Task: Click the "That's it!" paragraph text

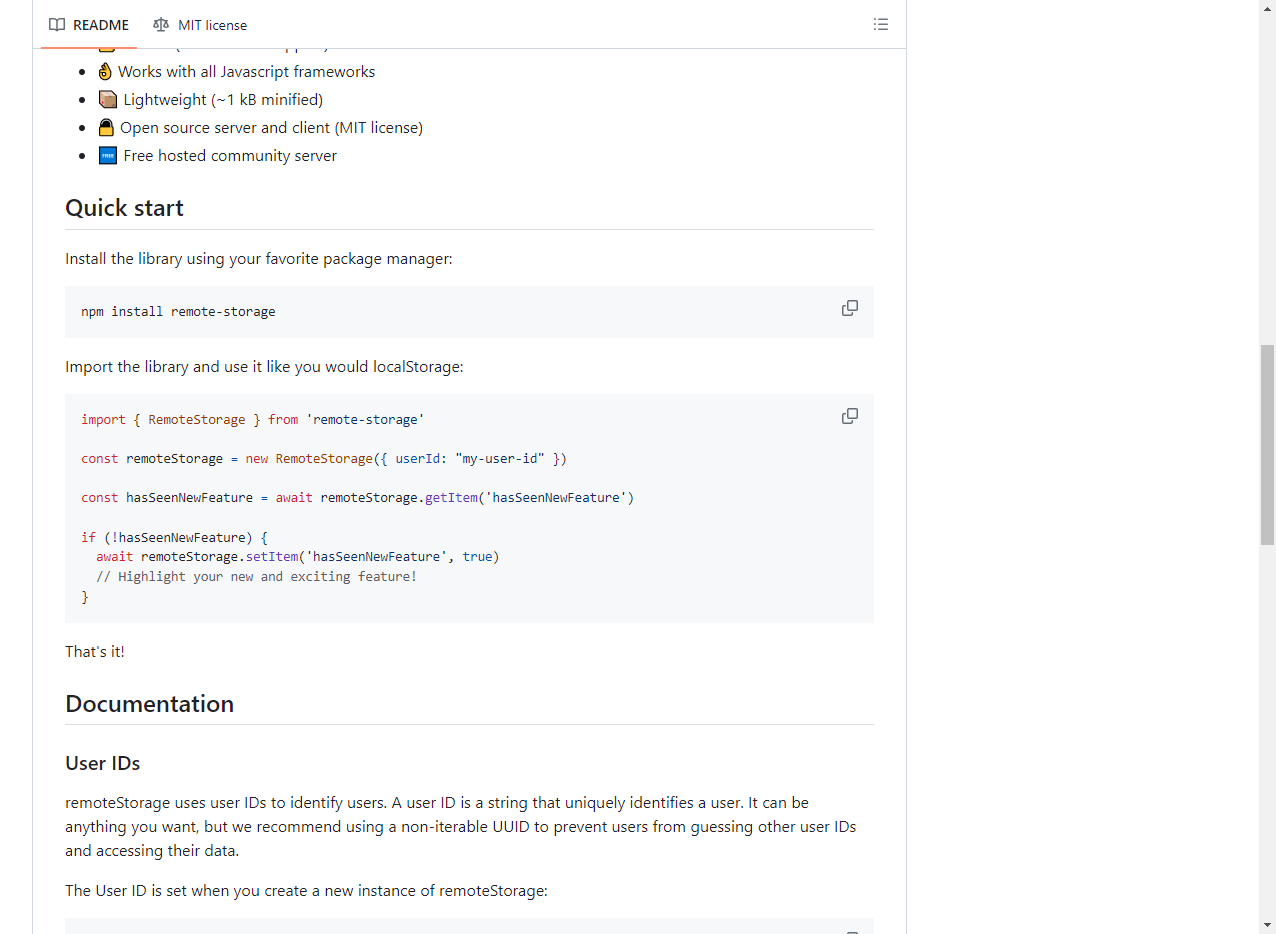Action: (95, 652)
